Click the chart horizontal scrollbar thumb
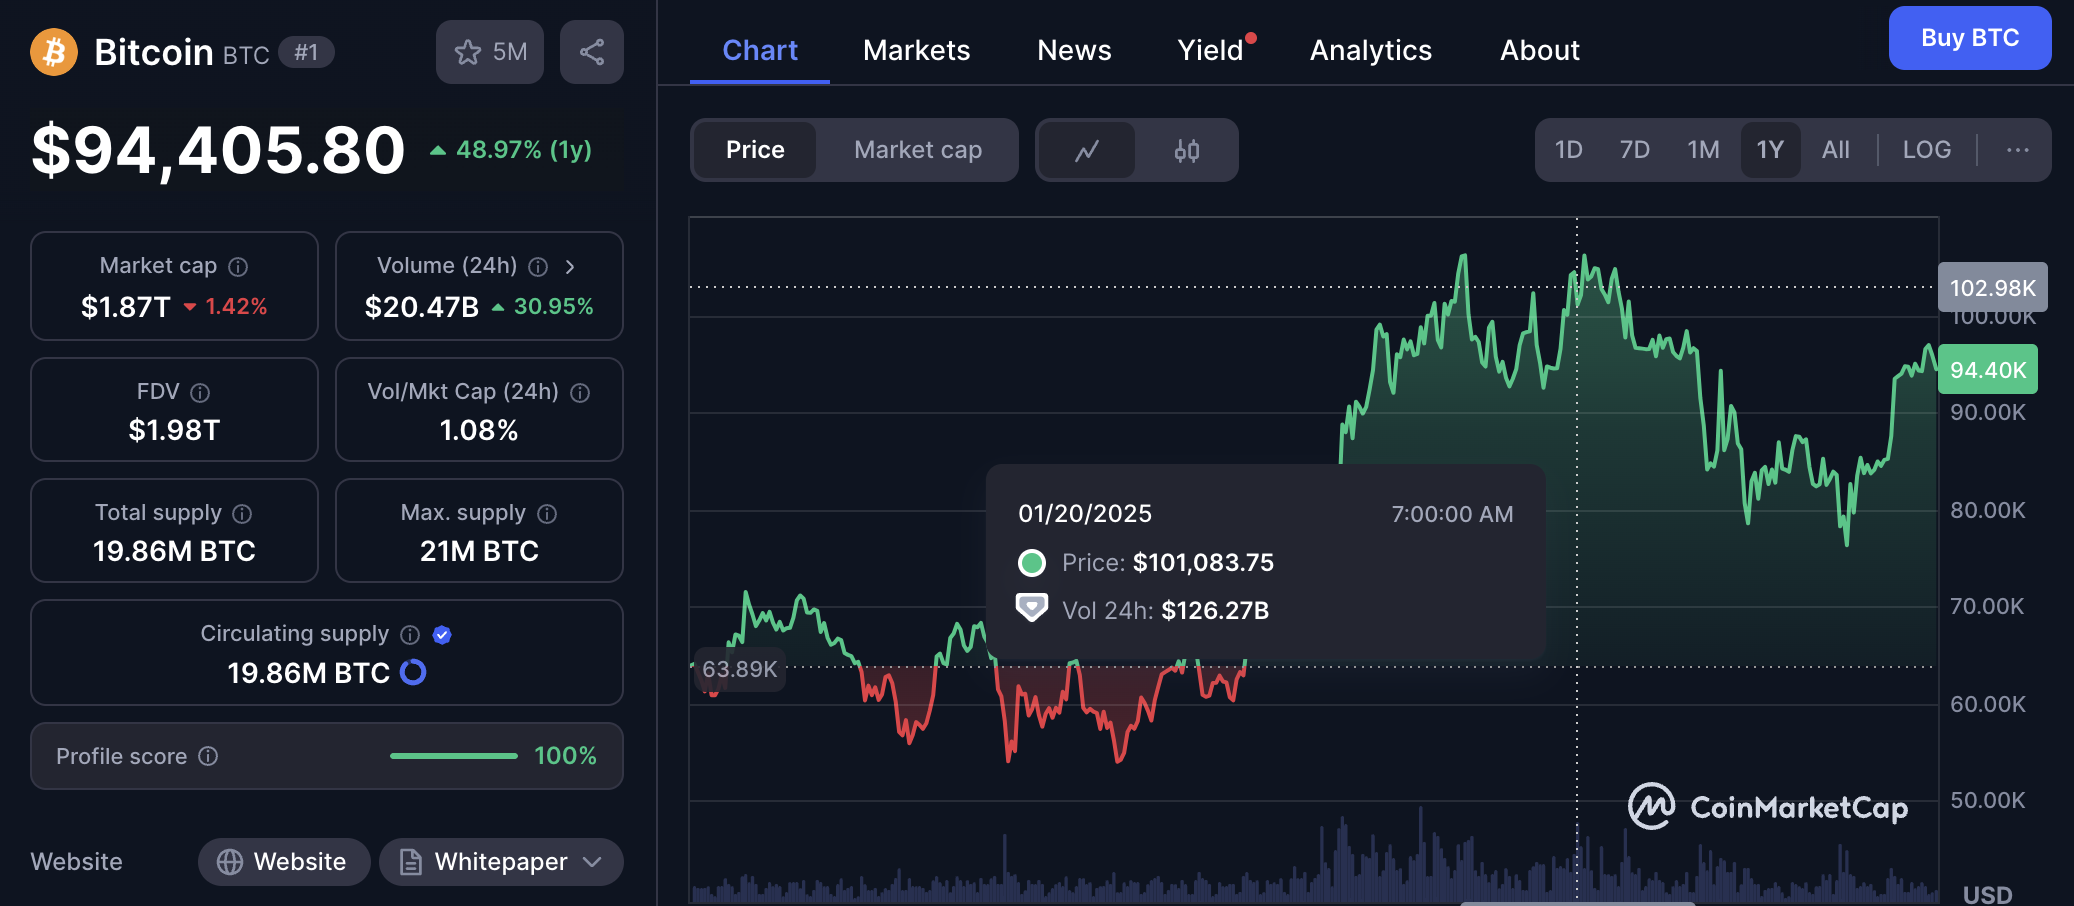2074x906 pixels. click(x=1577, y=903)
